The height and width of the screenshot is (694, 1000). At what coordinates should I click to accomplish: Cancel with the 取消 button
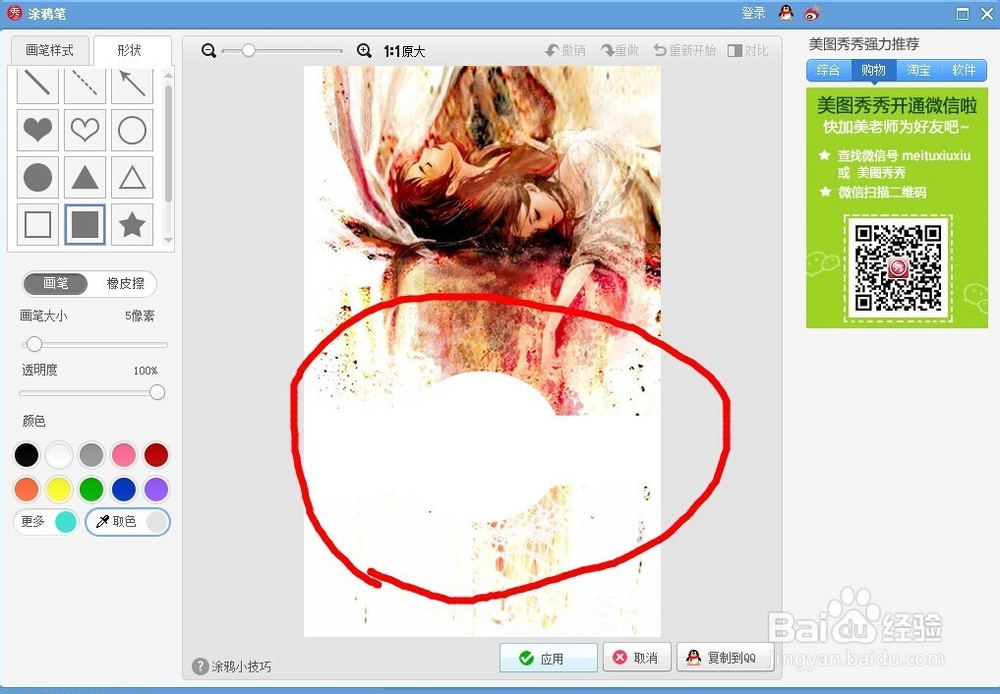pos(636,658)
